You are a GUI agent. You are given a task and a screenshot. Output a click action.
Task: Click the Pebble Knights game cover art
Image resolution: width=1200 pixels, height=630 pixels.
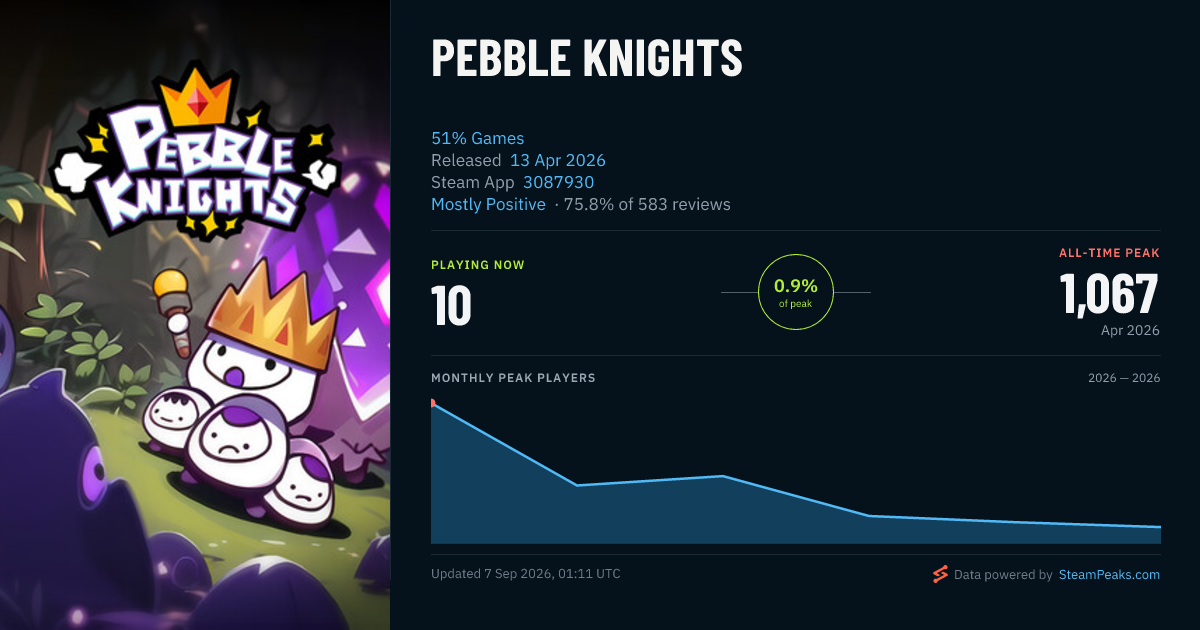(x=195, y=315)
